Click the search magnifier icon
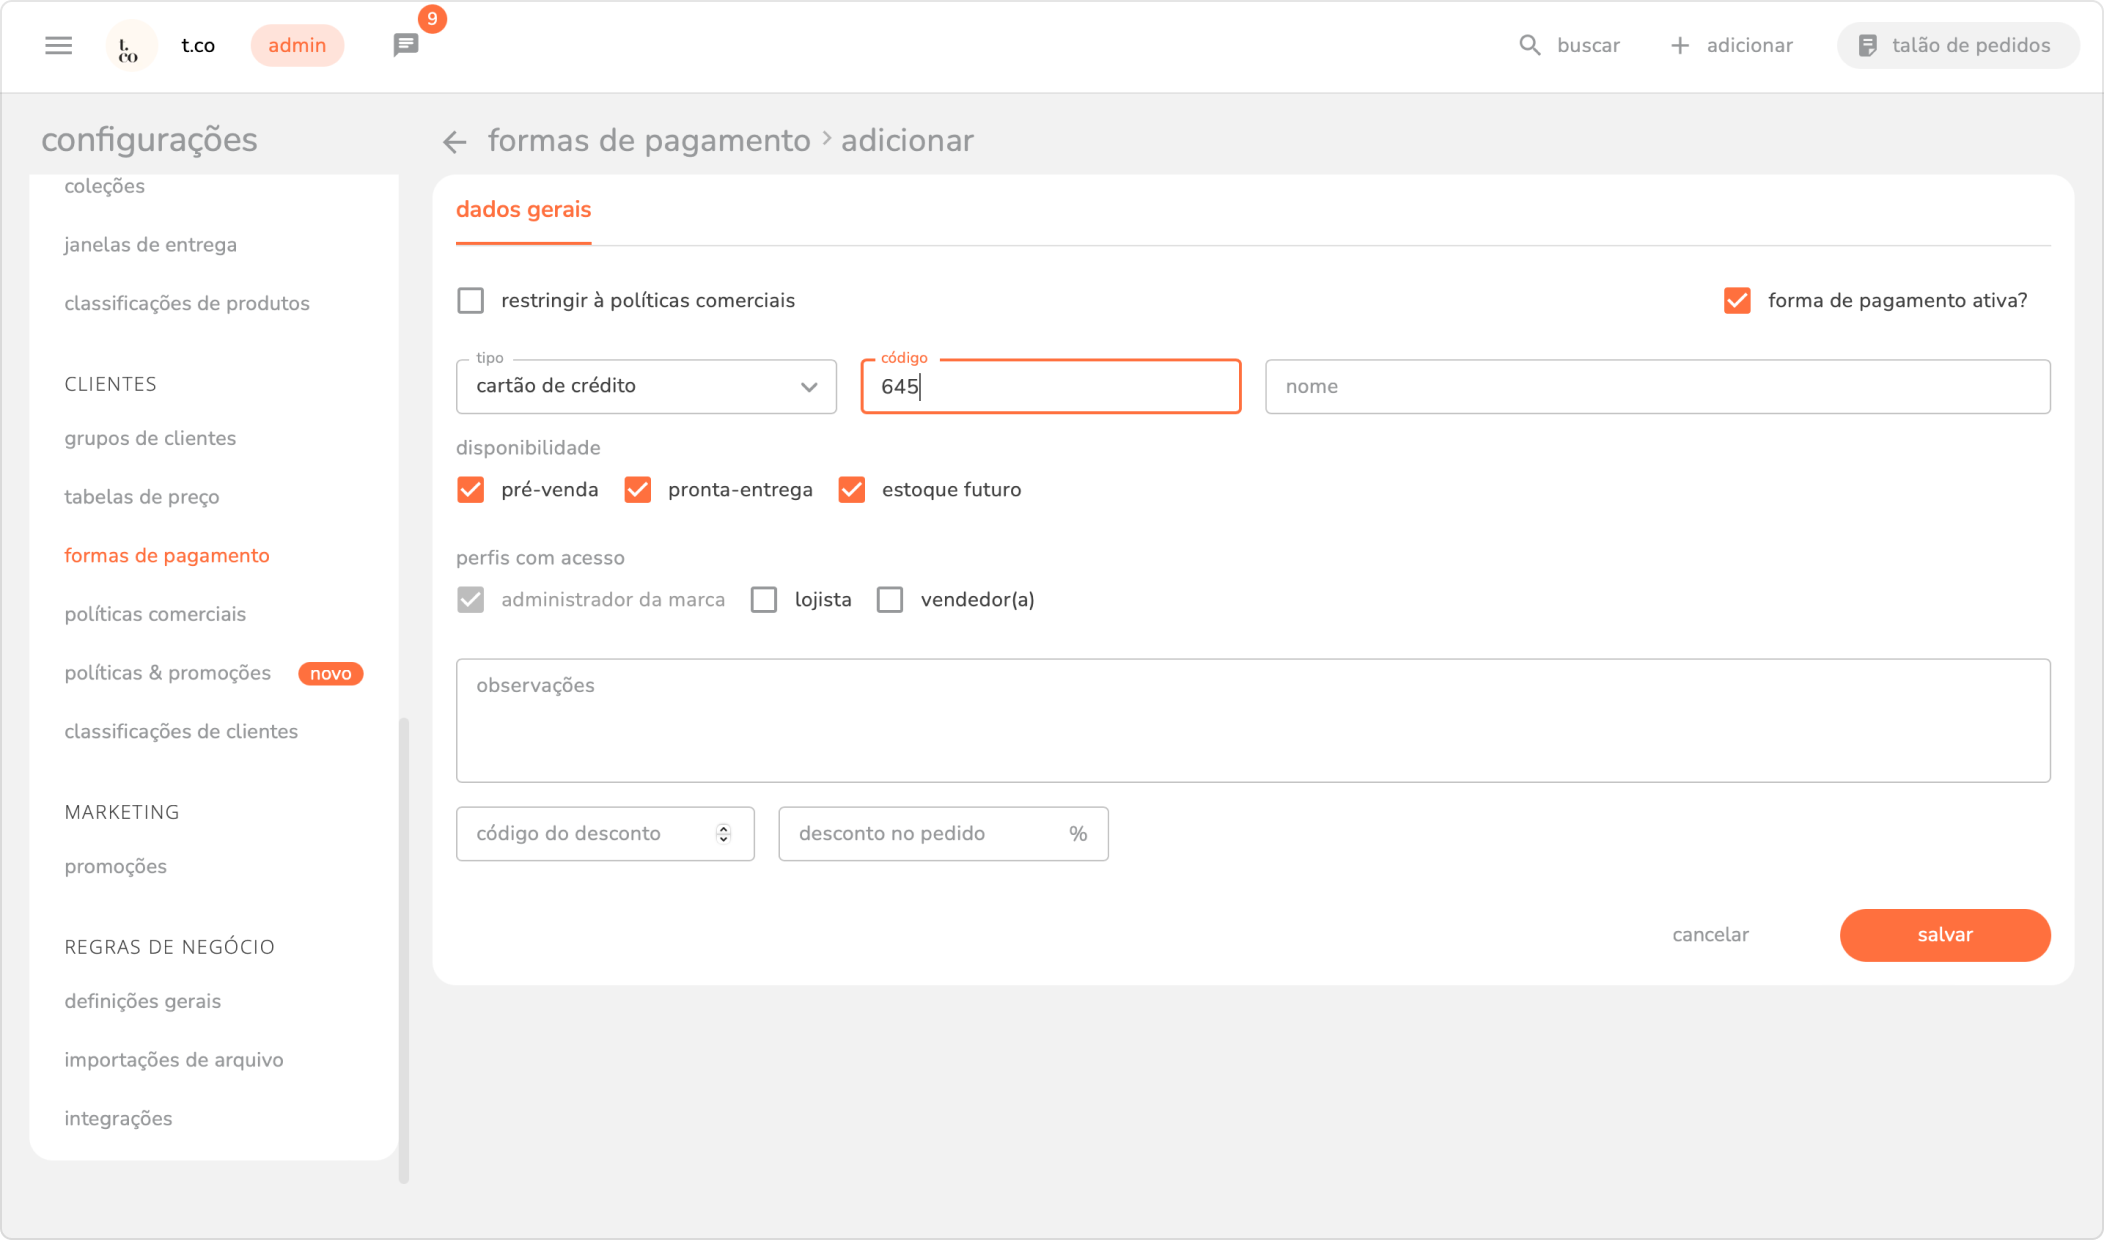2104x1240 pixels. coord(1529,45)
